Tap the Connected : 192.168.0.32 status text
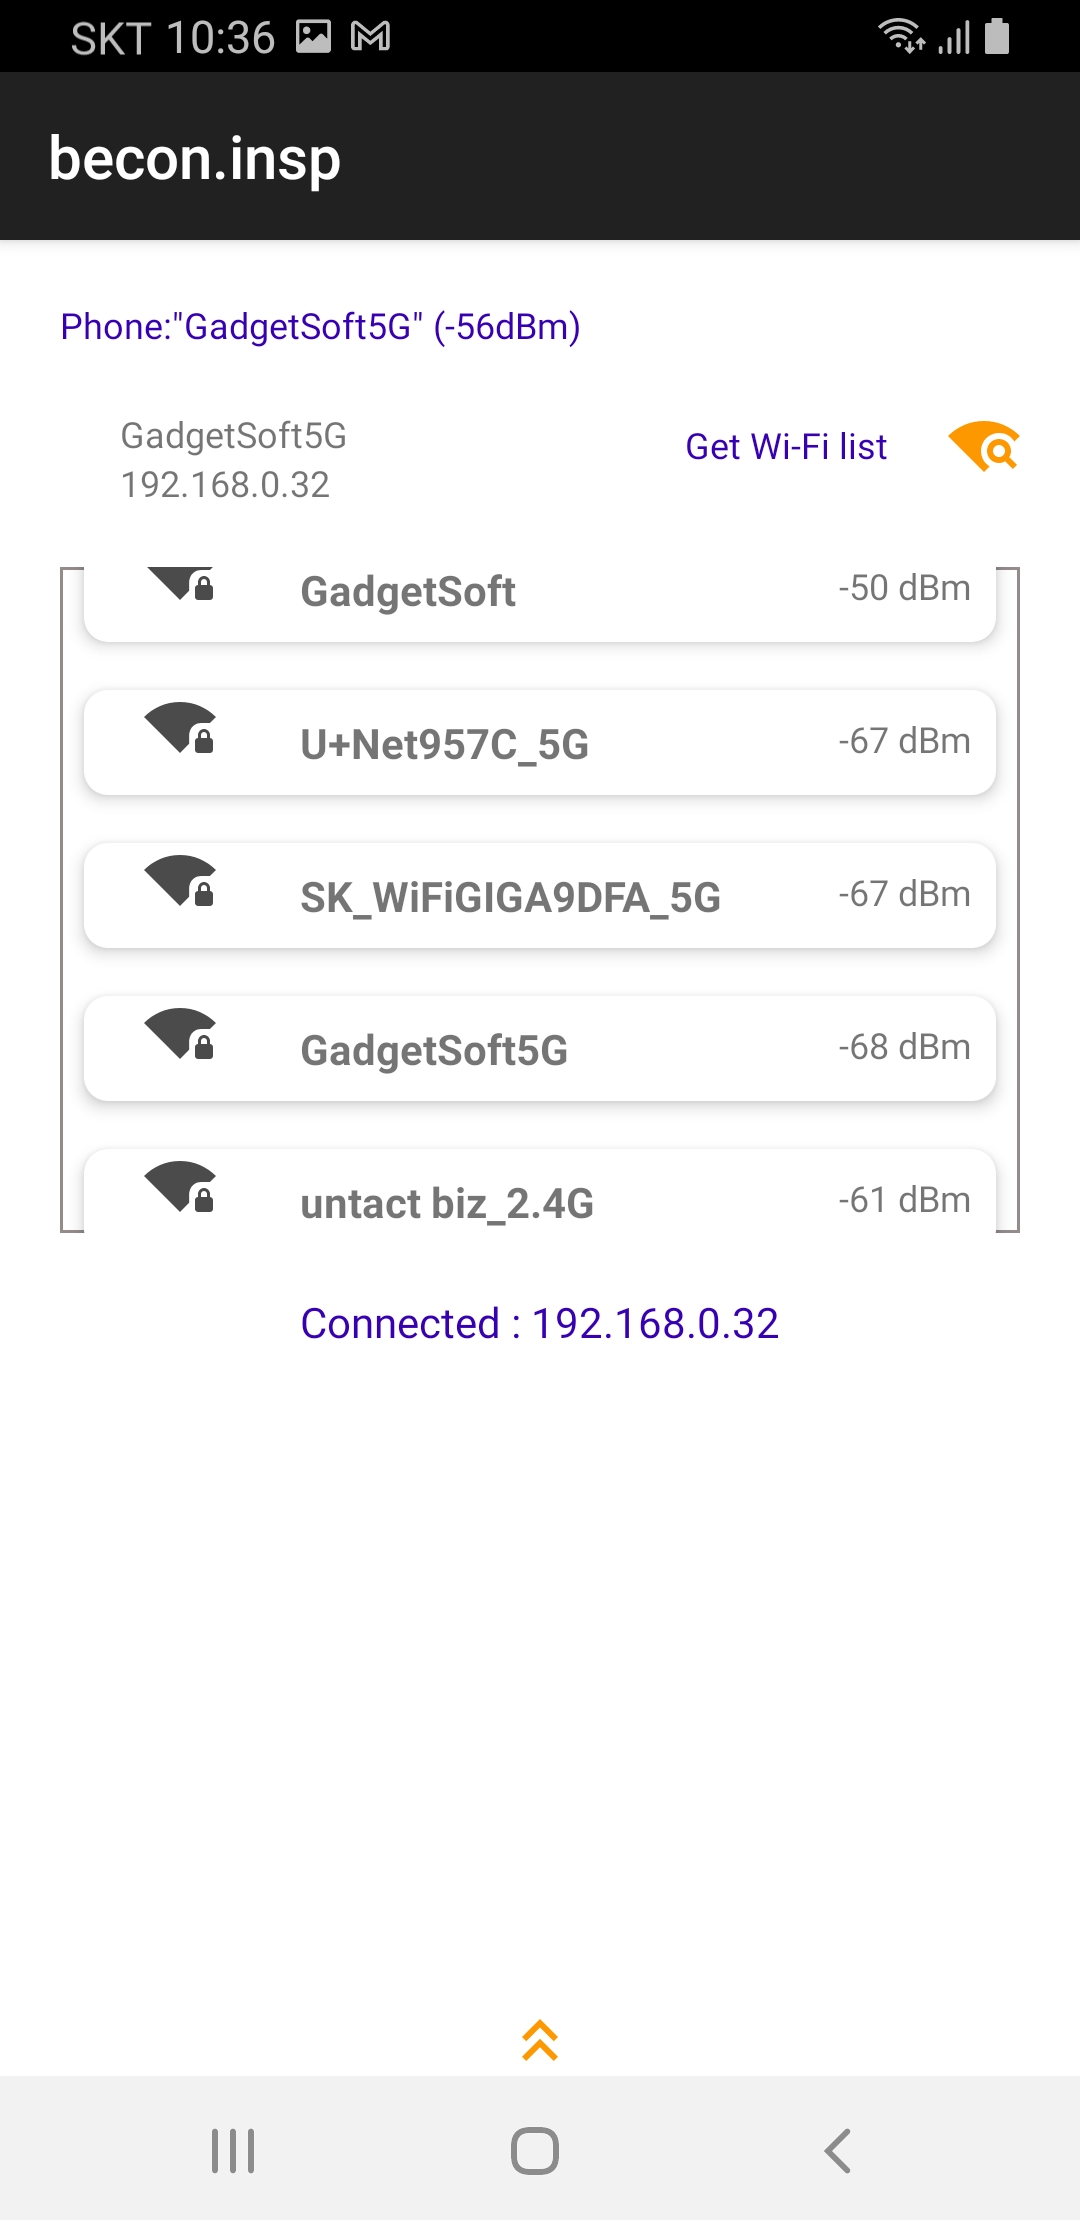The image size is (1080, 2220). click(540, 1324)
